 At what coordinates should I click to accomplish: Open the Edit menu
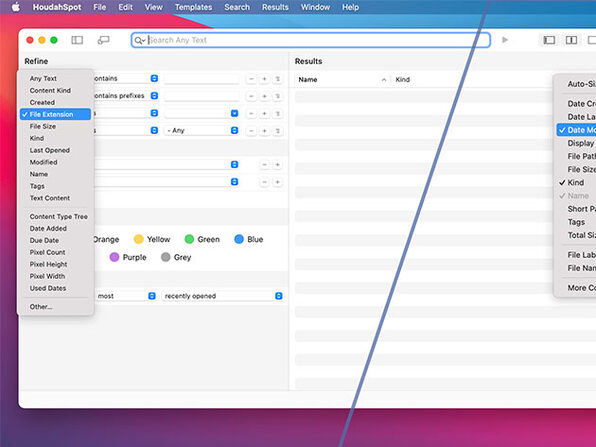pyautogui.click(x=125, y=7)
